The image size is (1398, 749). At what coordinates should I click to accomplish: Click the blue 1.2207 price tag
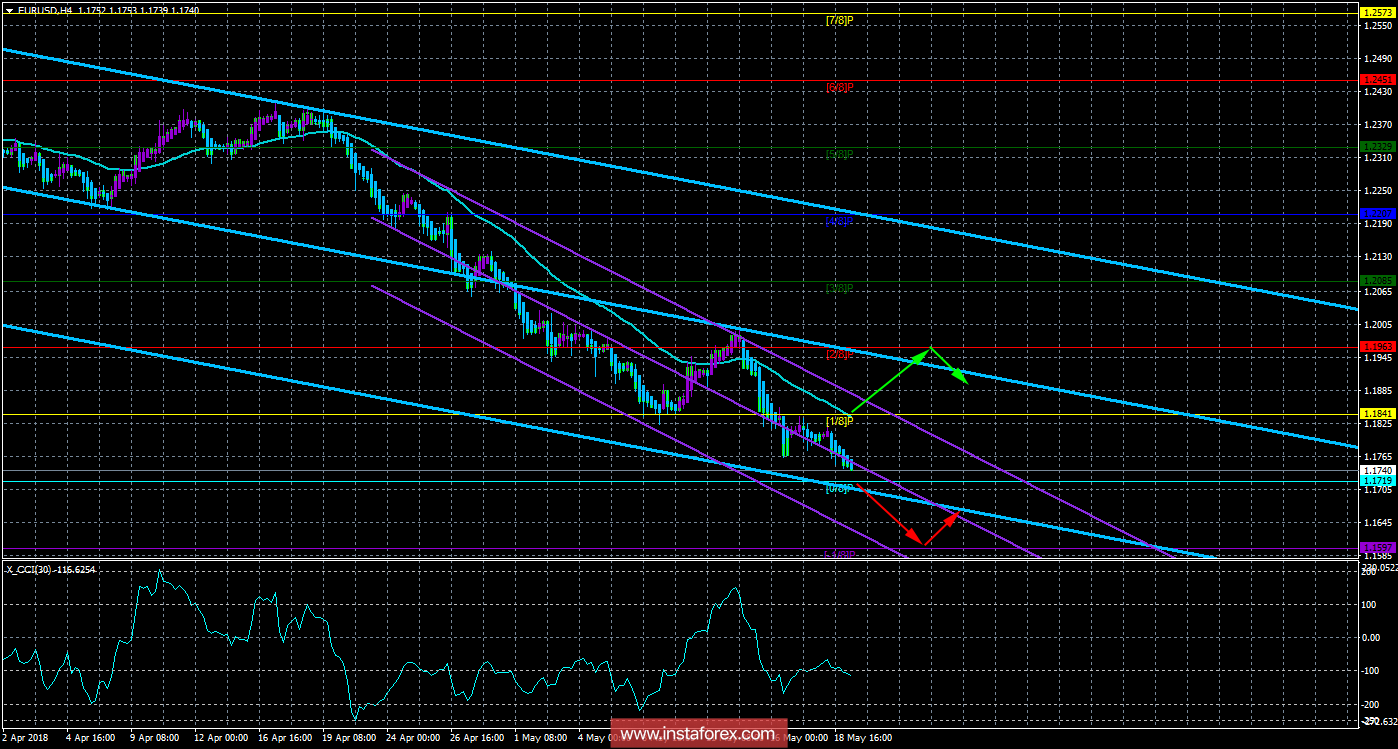[x=1377, y=214]
